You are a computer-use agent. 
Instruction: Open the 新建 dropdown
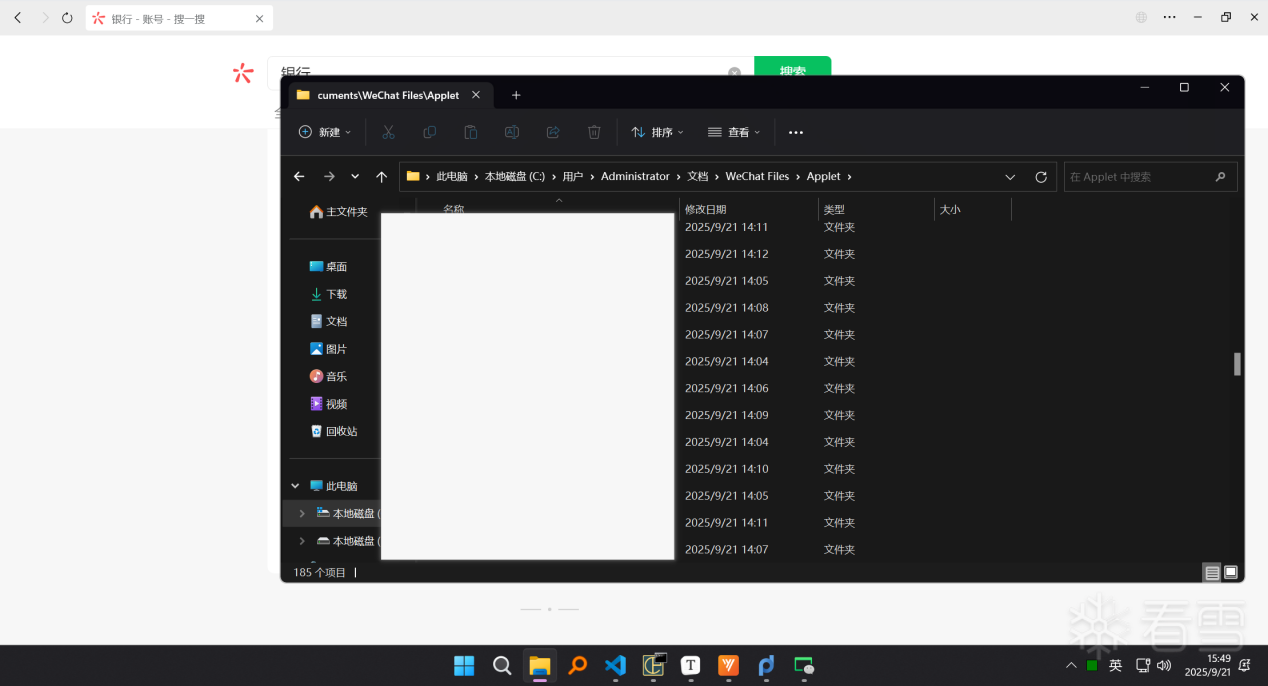point(325,132)
